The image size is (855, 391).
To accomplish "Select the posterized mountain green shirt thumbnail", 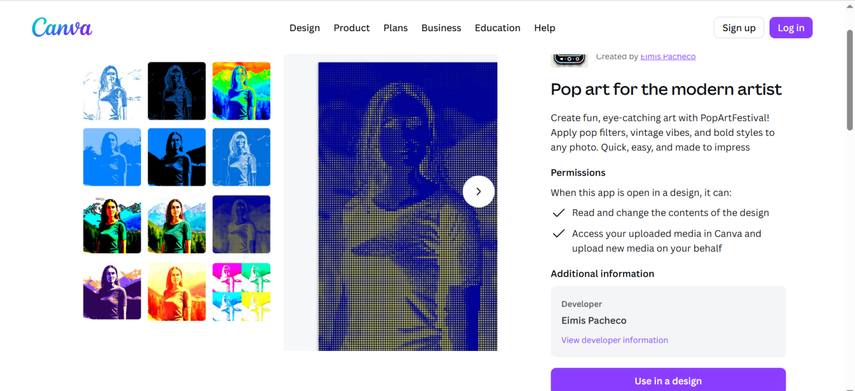I will click(x=112, y=224).
